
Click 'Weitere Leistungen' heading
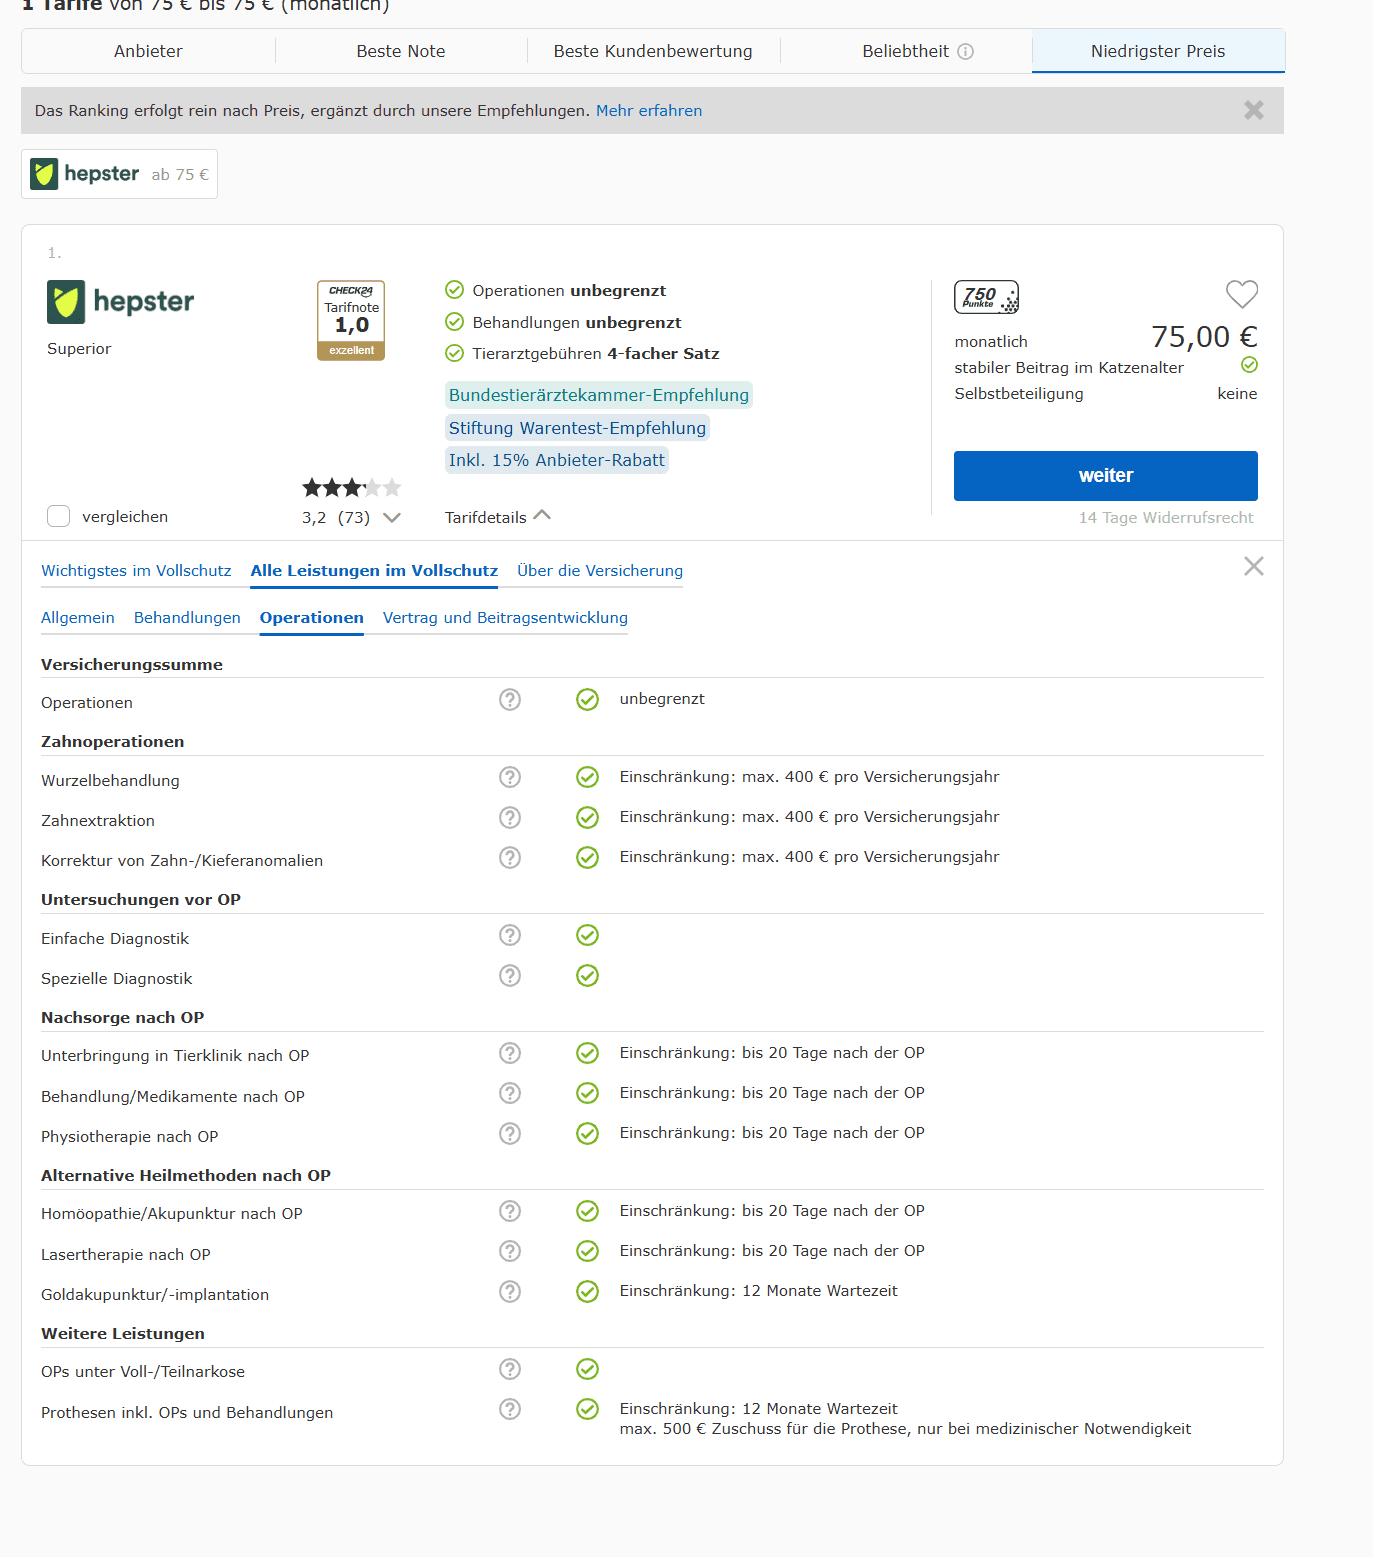pos(123,1333)
